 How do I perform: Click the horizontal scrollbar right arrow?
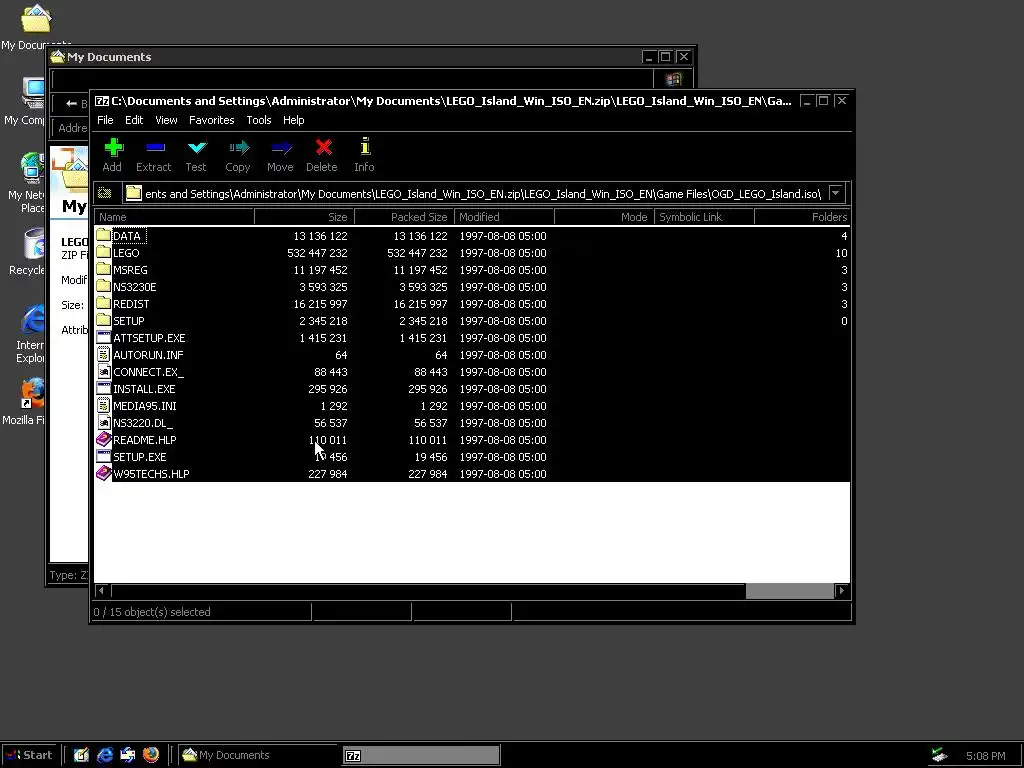pos(842,590)
